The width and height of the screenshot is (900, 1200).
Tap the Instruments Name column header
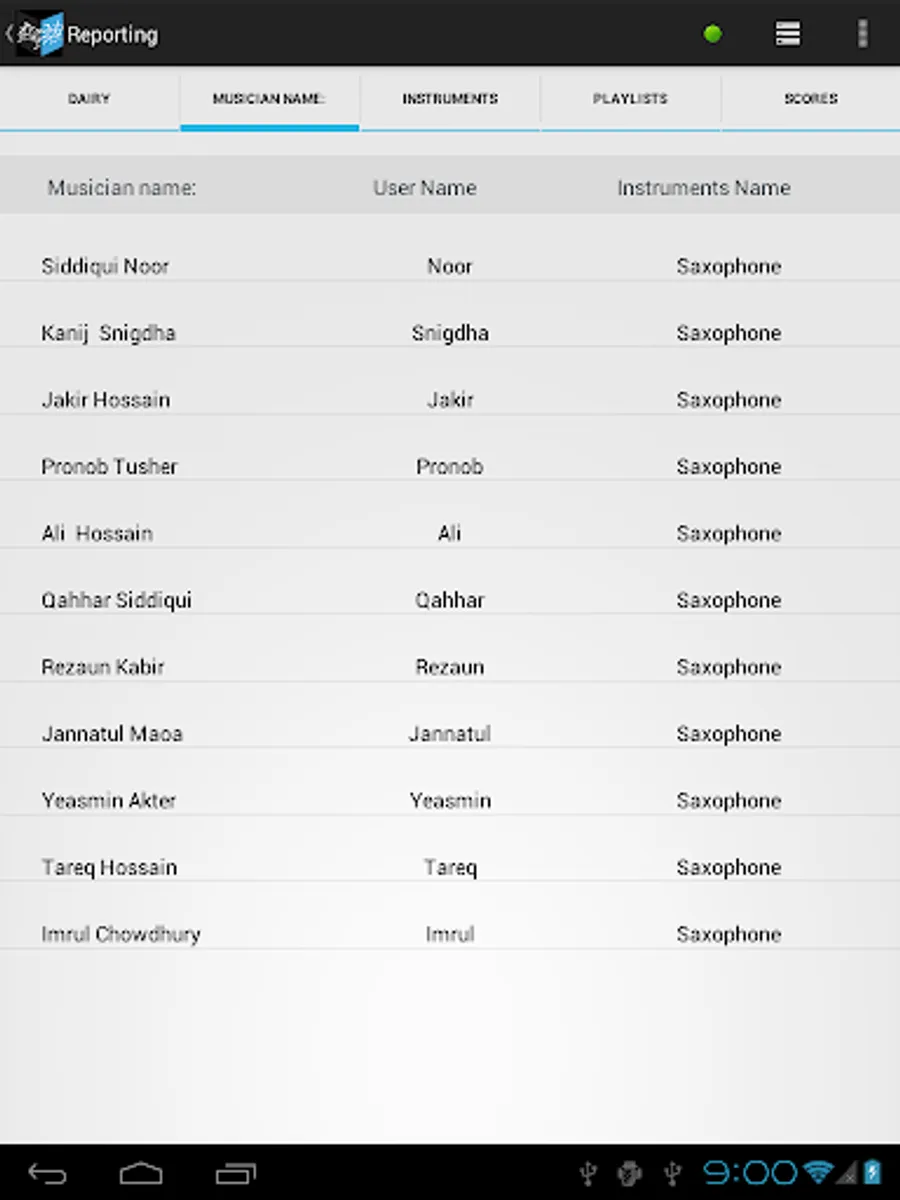tap(703, 188)
